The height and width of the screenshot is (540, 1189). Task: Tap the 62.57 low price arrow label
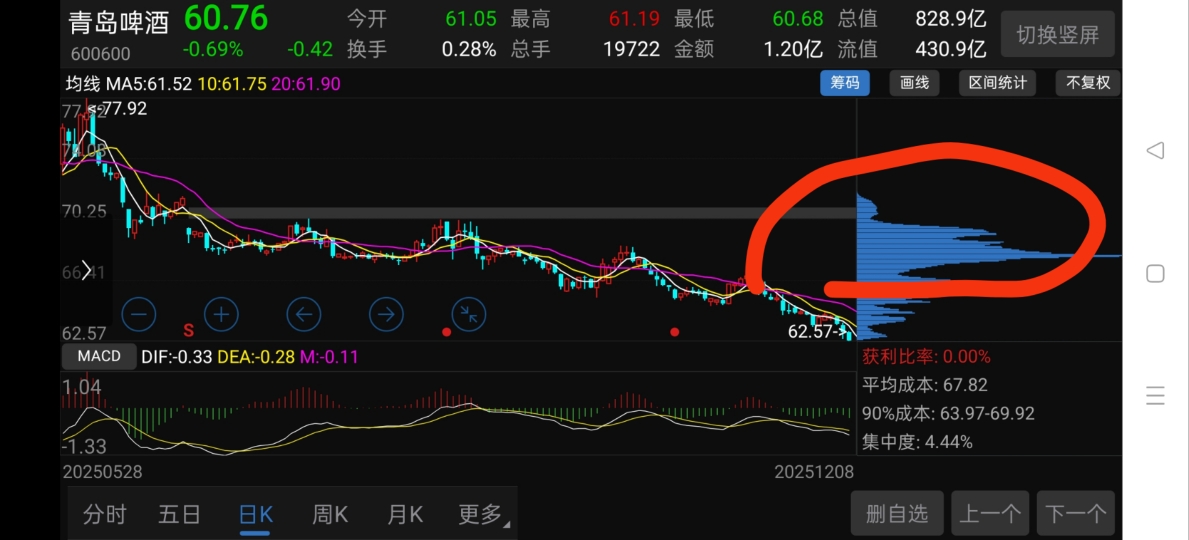click(x=818, y=331)
